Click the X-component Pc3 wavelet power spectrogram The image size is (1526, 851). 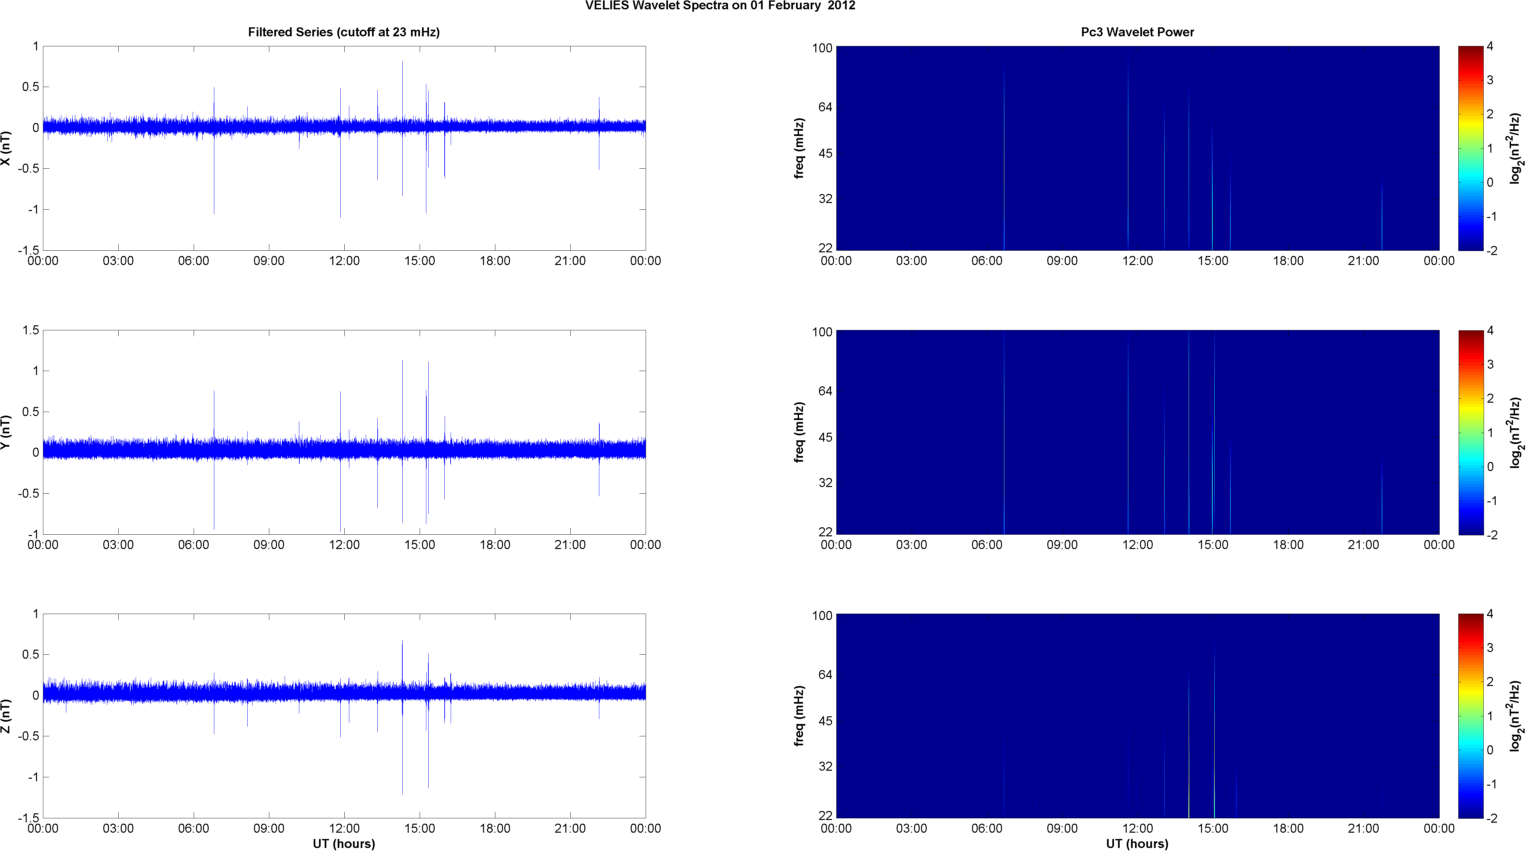1137,148
